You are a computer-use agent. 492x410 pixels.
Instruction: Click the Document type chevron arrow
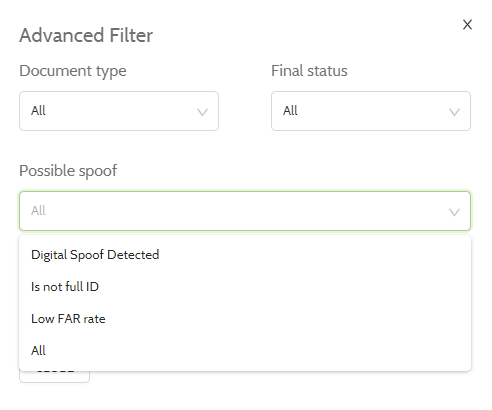[x=202, y=112]
